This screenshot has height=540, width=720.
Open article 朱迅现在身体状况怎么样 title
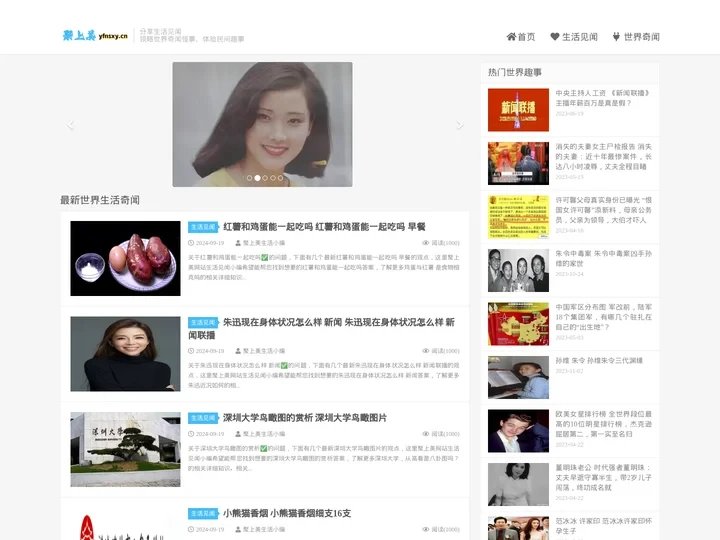click(x=321, y=328)
